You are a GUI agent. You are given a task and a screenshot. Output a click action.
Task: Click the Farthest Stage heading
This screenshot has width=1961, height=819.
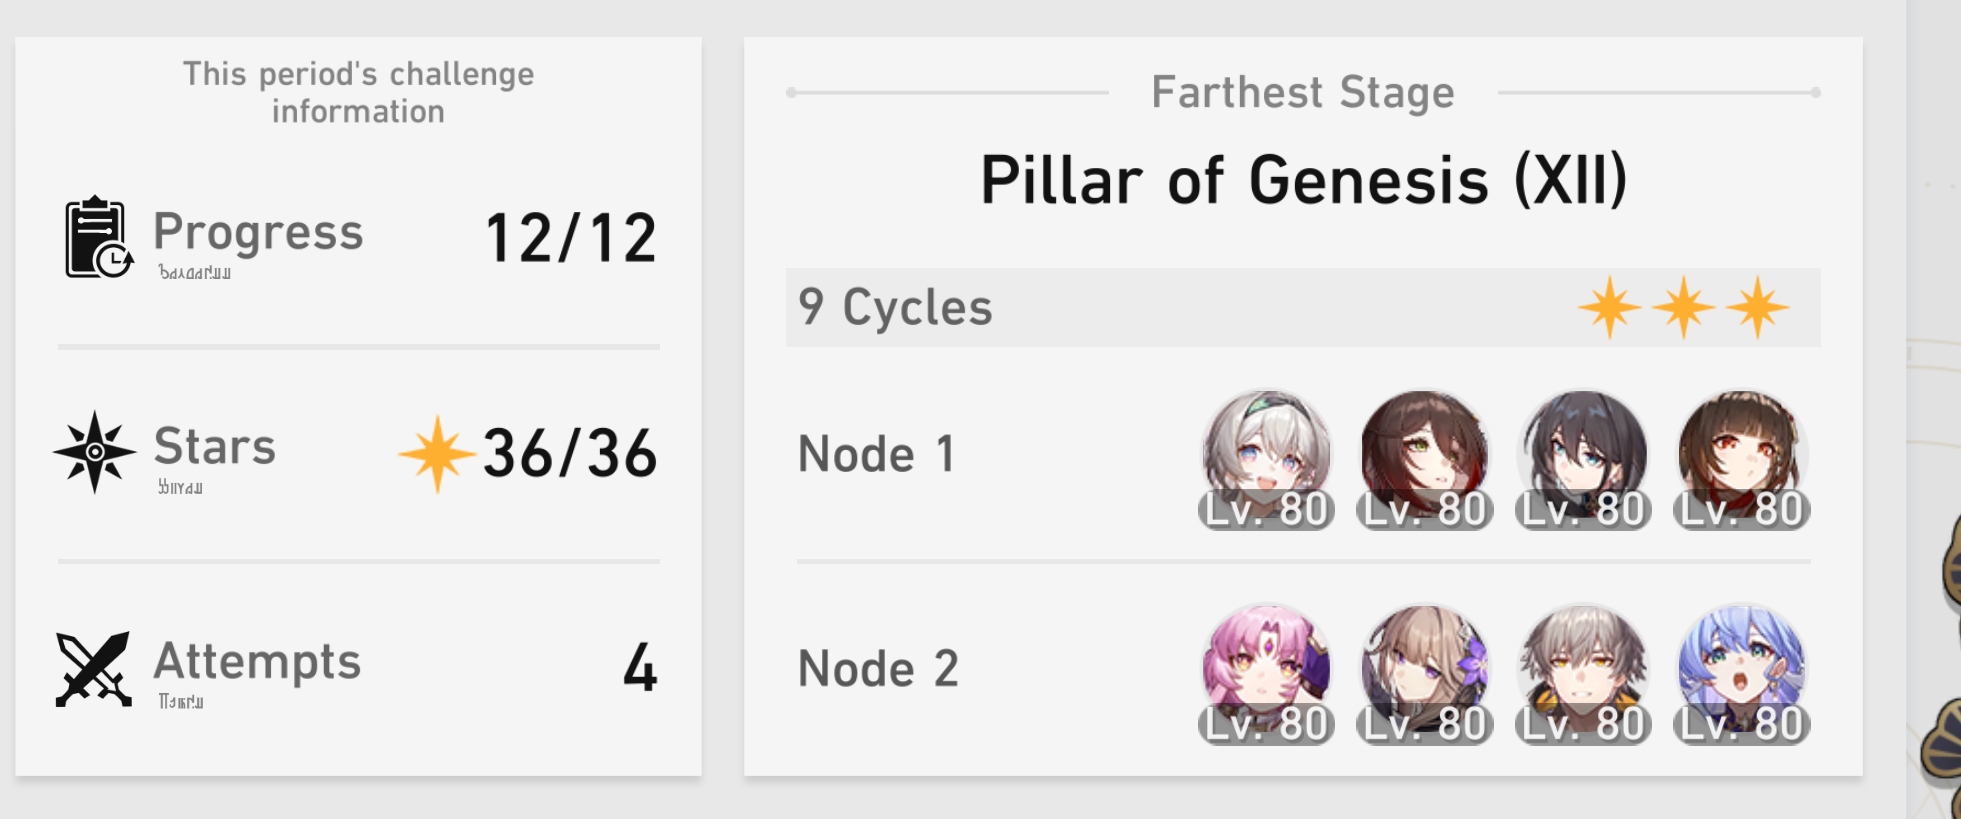pyautogui.click(x=1303, y=92)
